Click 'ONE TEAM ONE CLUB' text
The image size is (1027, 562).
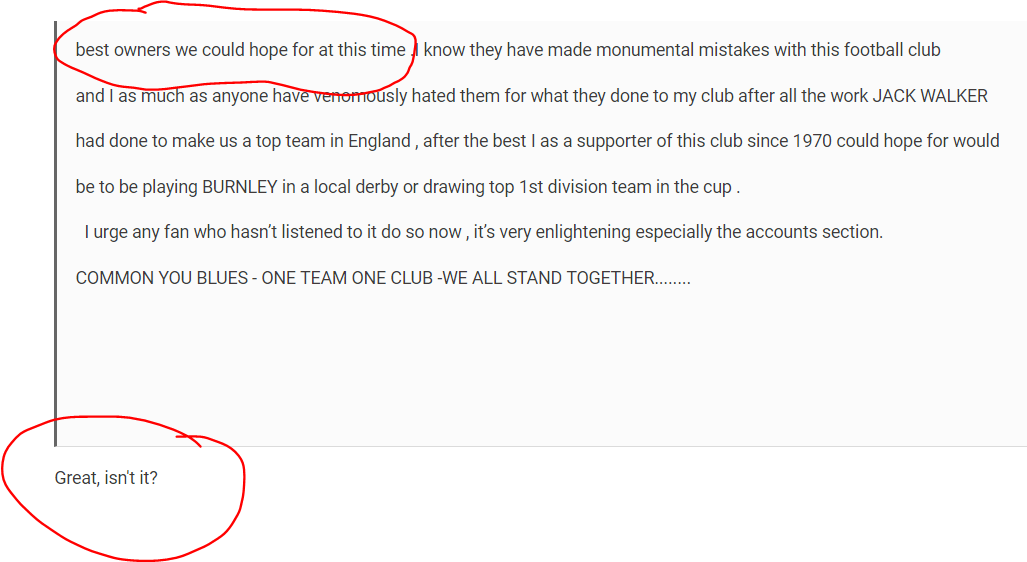pyautogui.click(x=347, y=278)
